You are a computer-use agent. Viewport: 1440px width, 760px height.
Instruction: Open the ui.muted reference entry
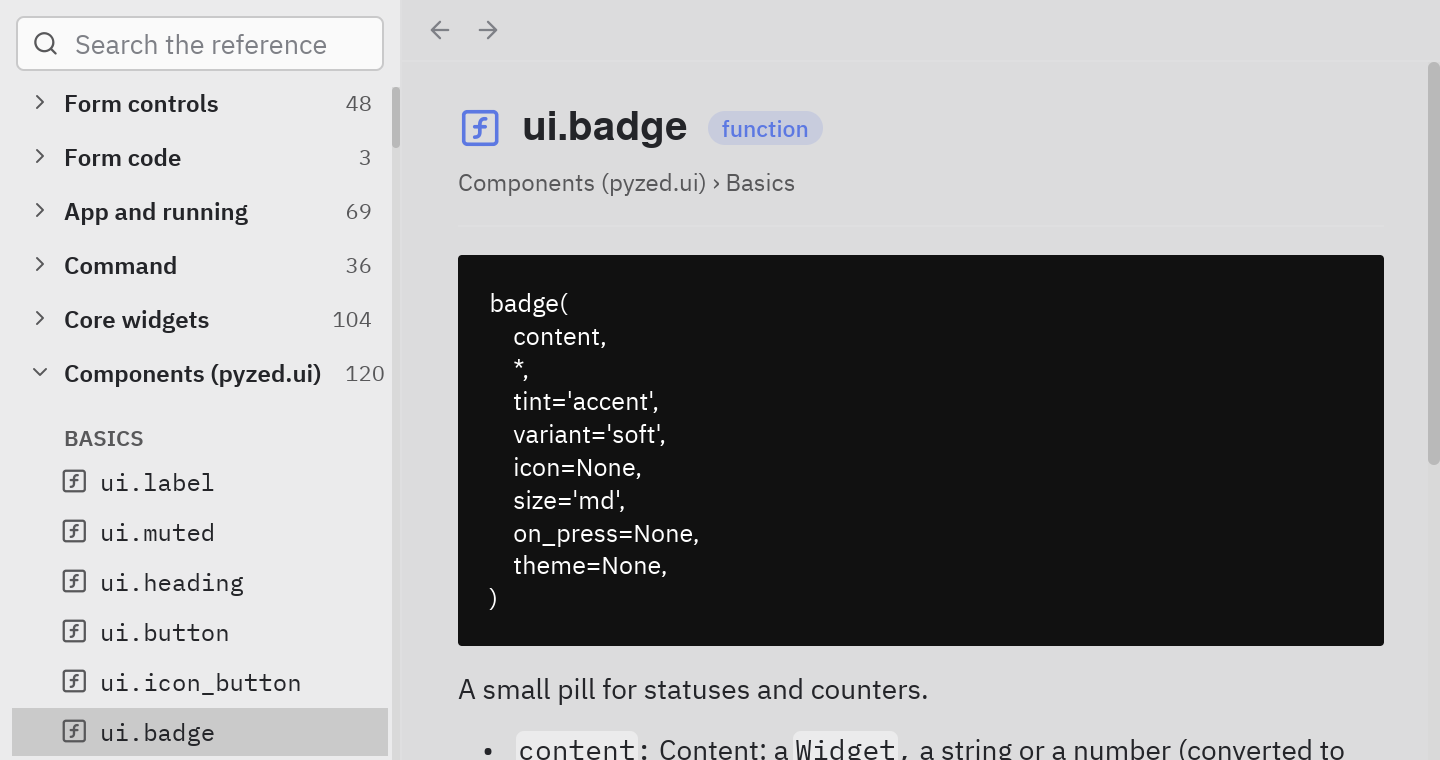pyautogui.click(x=200, y=532)
